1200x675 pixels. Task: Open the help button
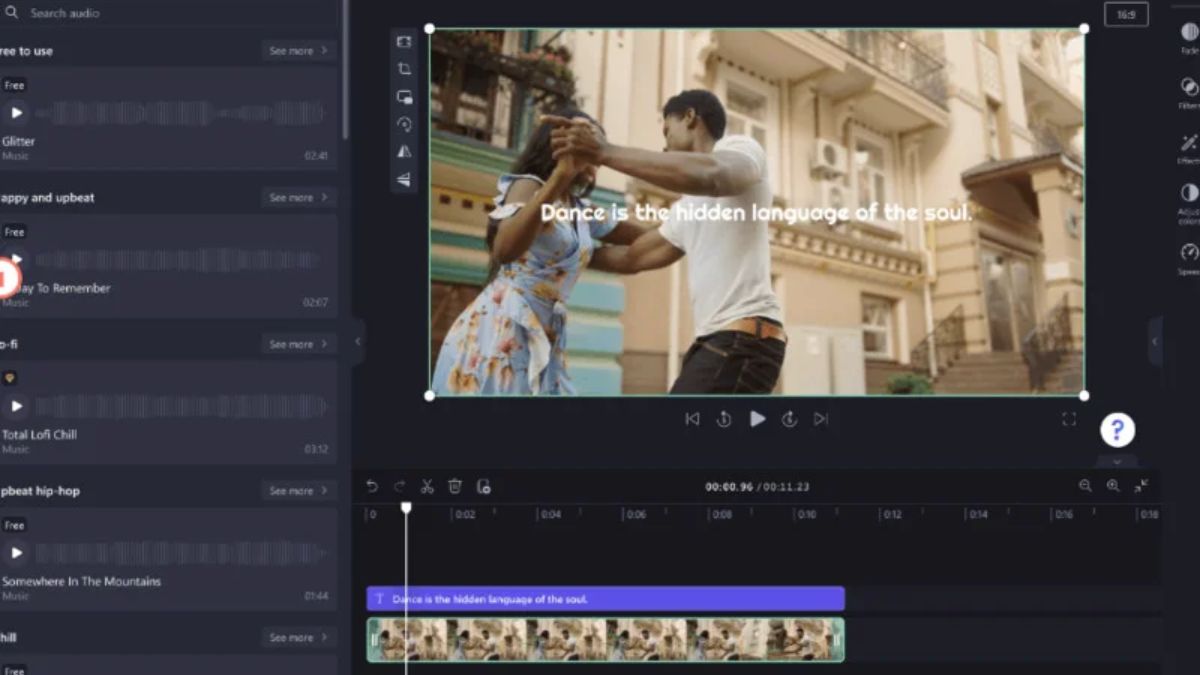click(x=1117, y=430)
